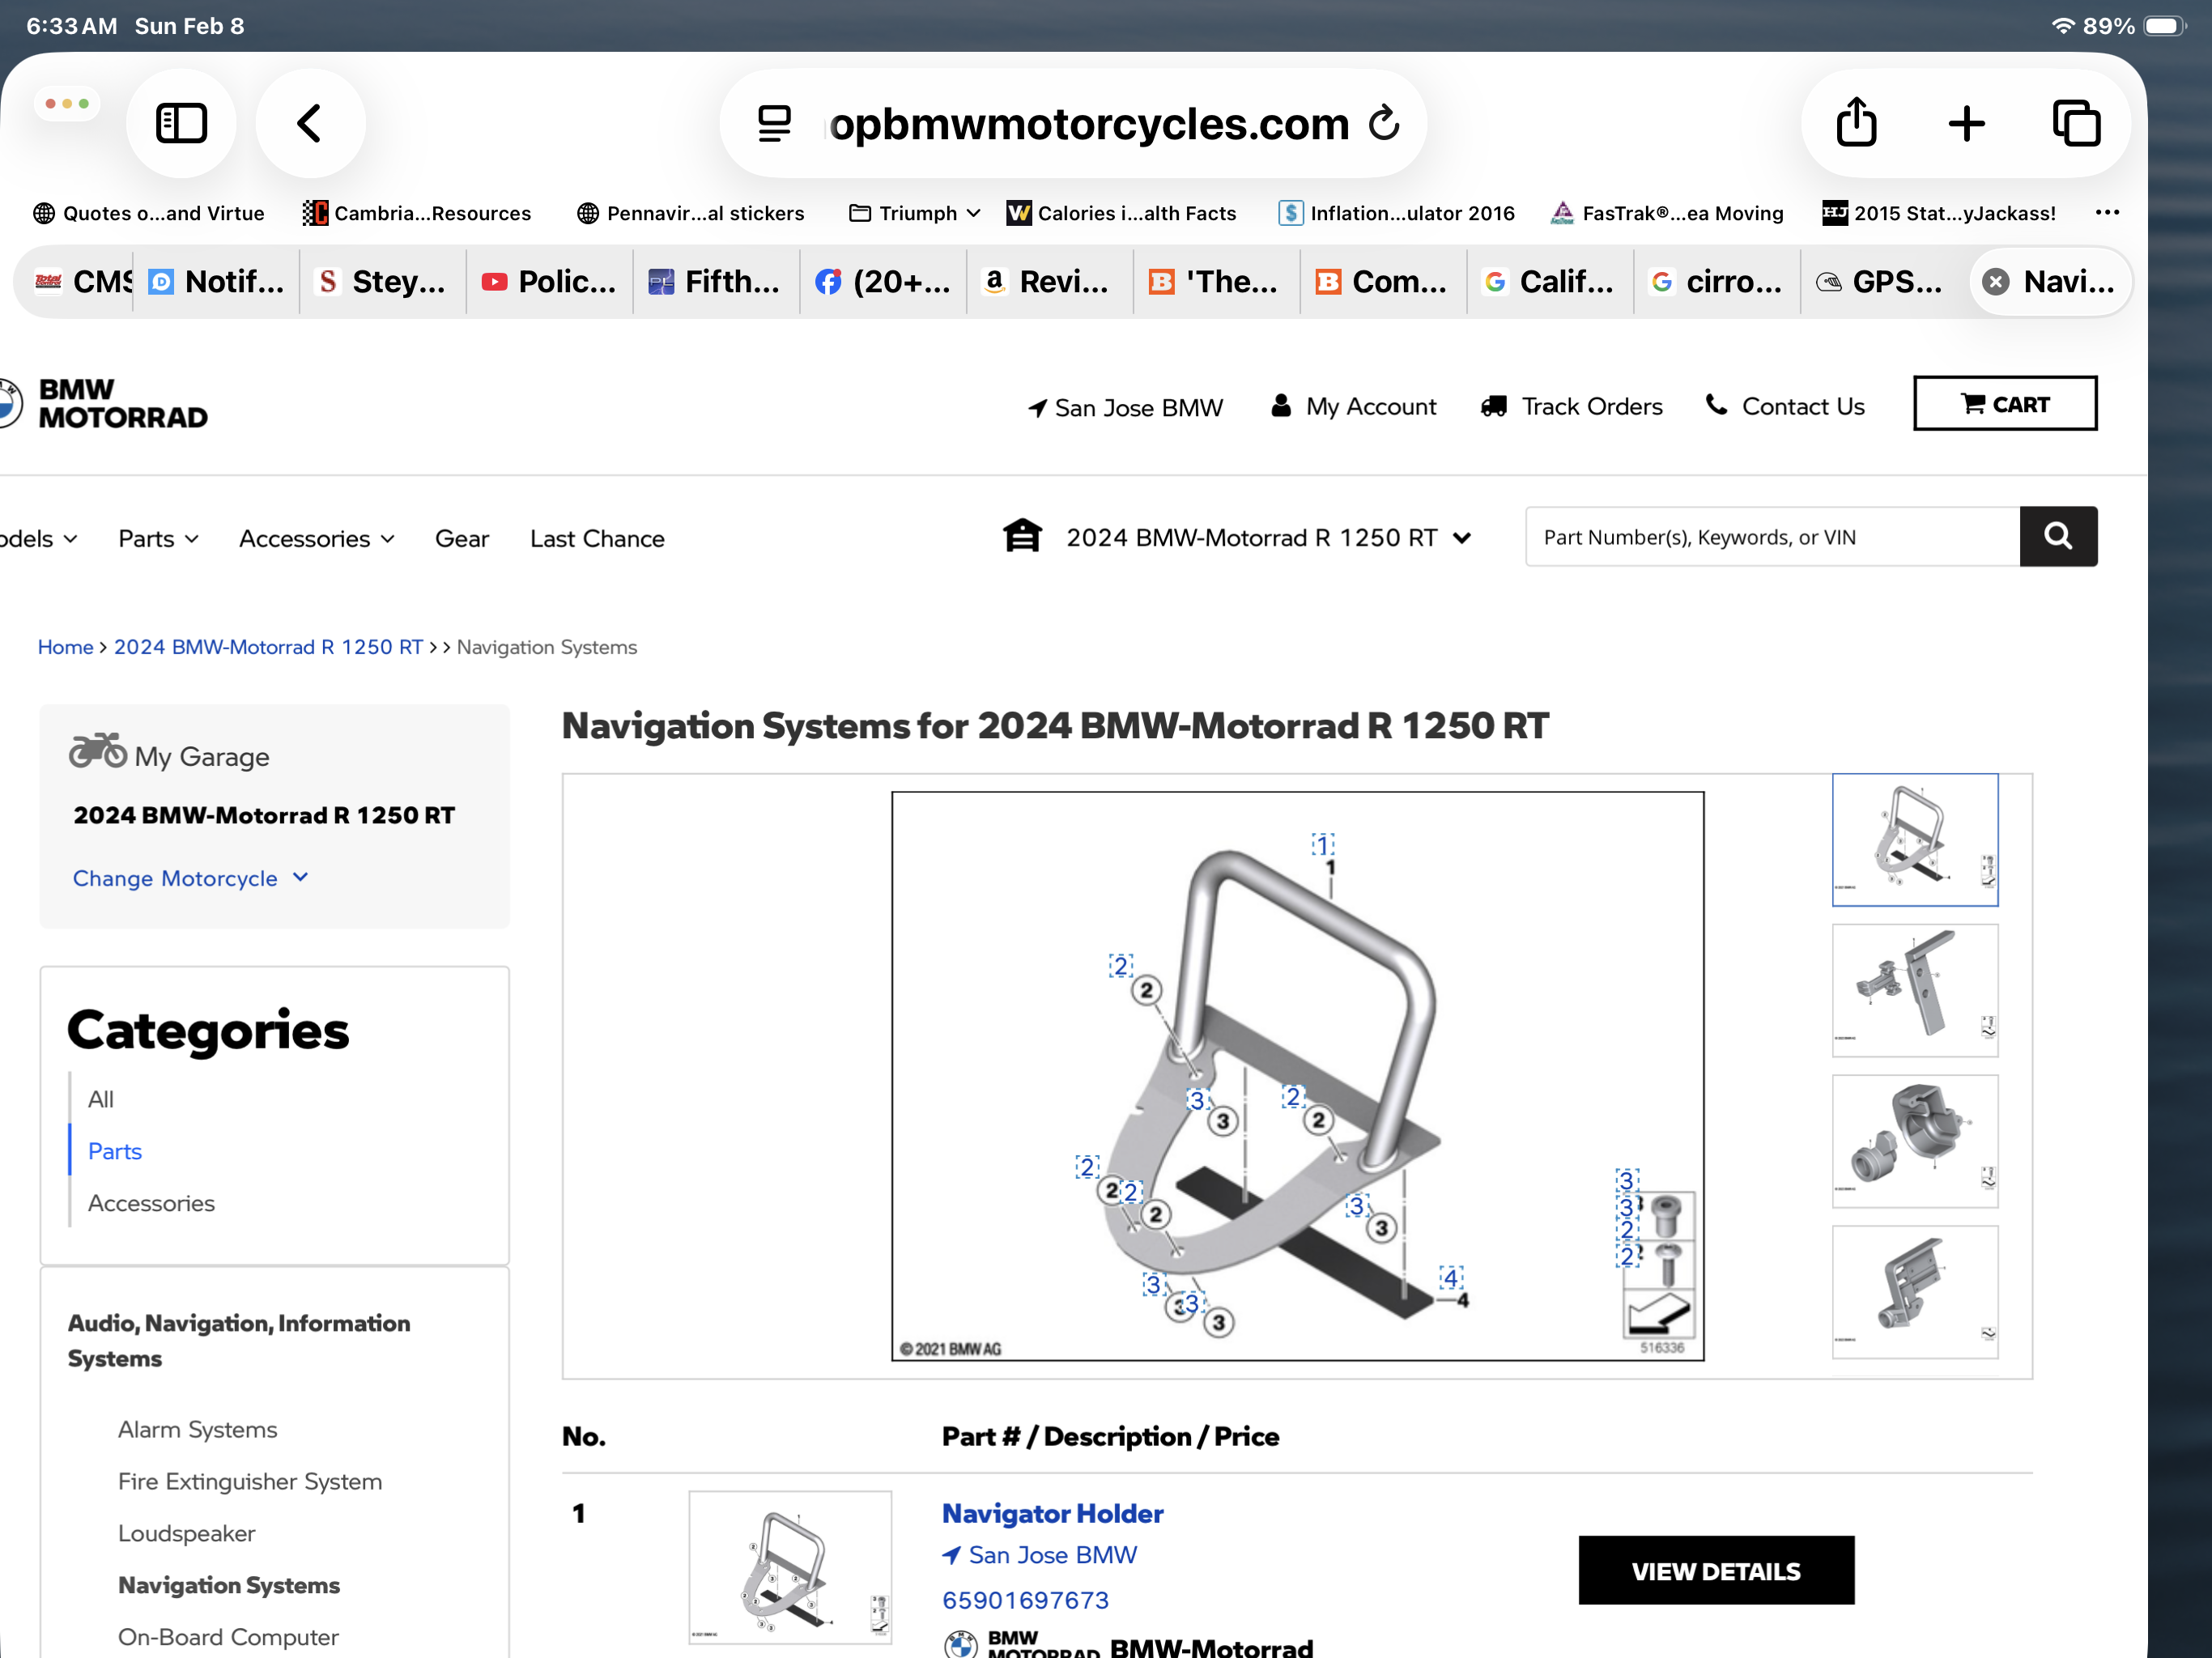Open the share sheet icon
The height and width of the screenshot is (1658, 2212).
click(x=1856, y=122)
